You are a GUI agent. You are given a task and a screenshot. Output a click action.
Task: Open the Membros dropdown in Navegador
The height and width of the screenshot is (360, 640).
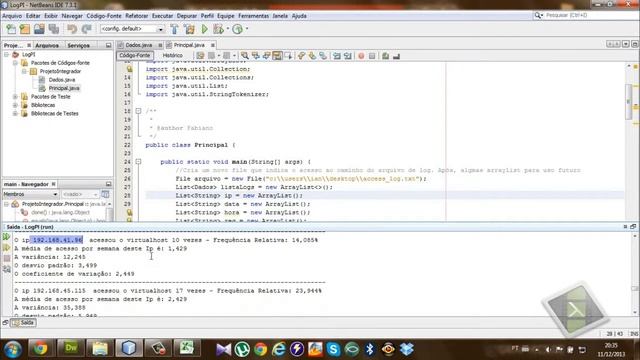pos(30,194)
